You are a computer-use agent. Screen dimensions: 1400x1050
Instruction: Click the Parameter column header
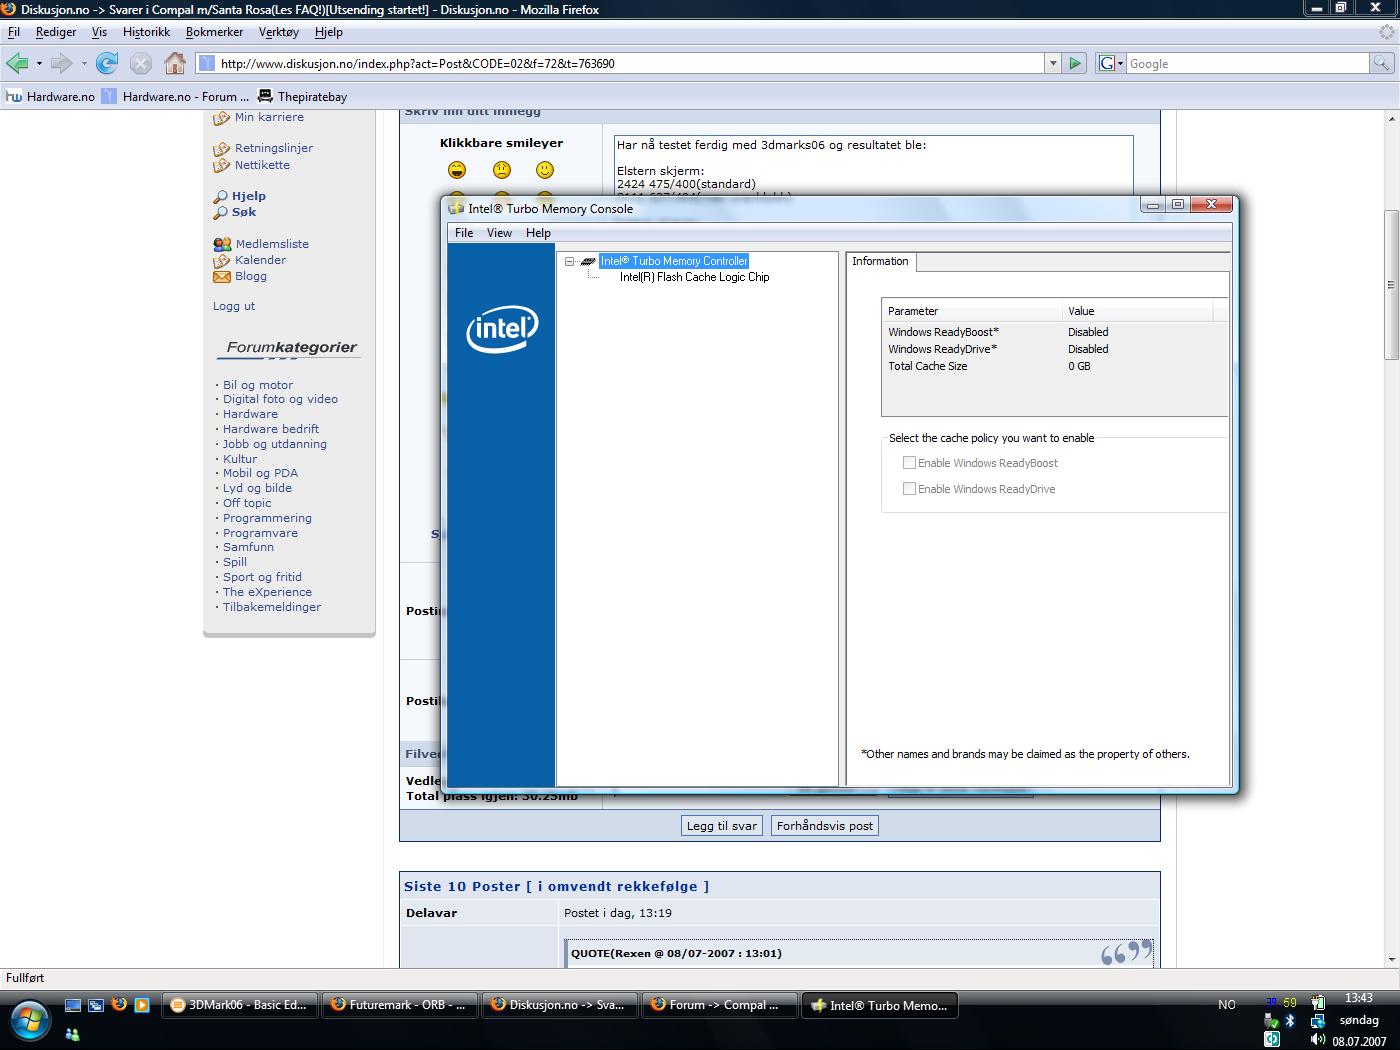pyautogui.click(x=971, y=311)
